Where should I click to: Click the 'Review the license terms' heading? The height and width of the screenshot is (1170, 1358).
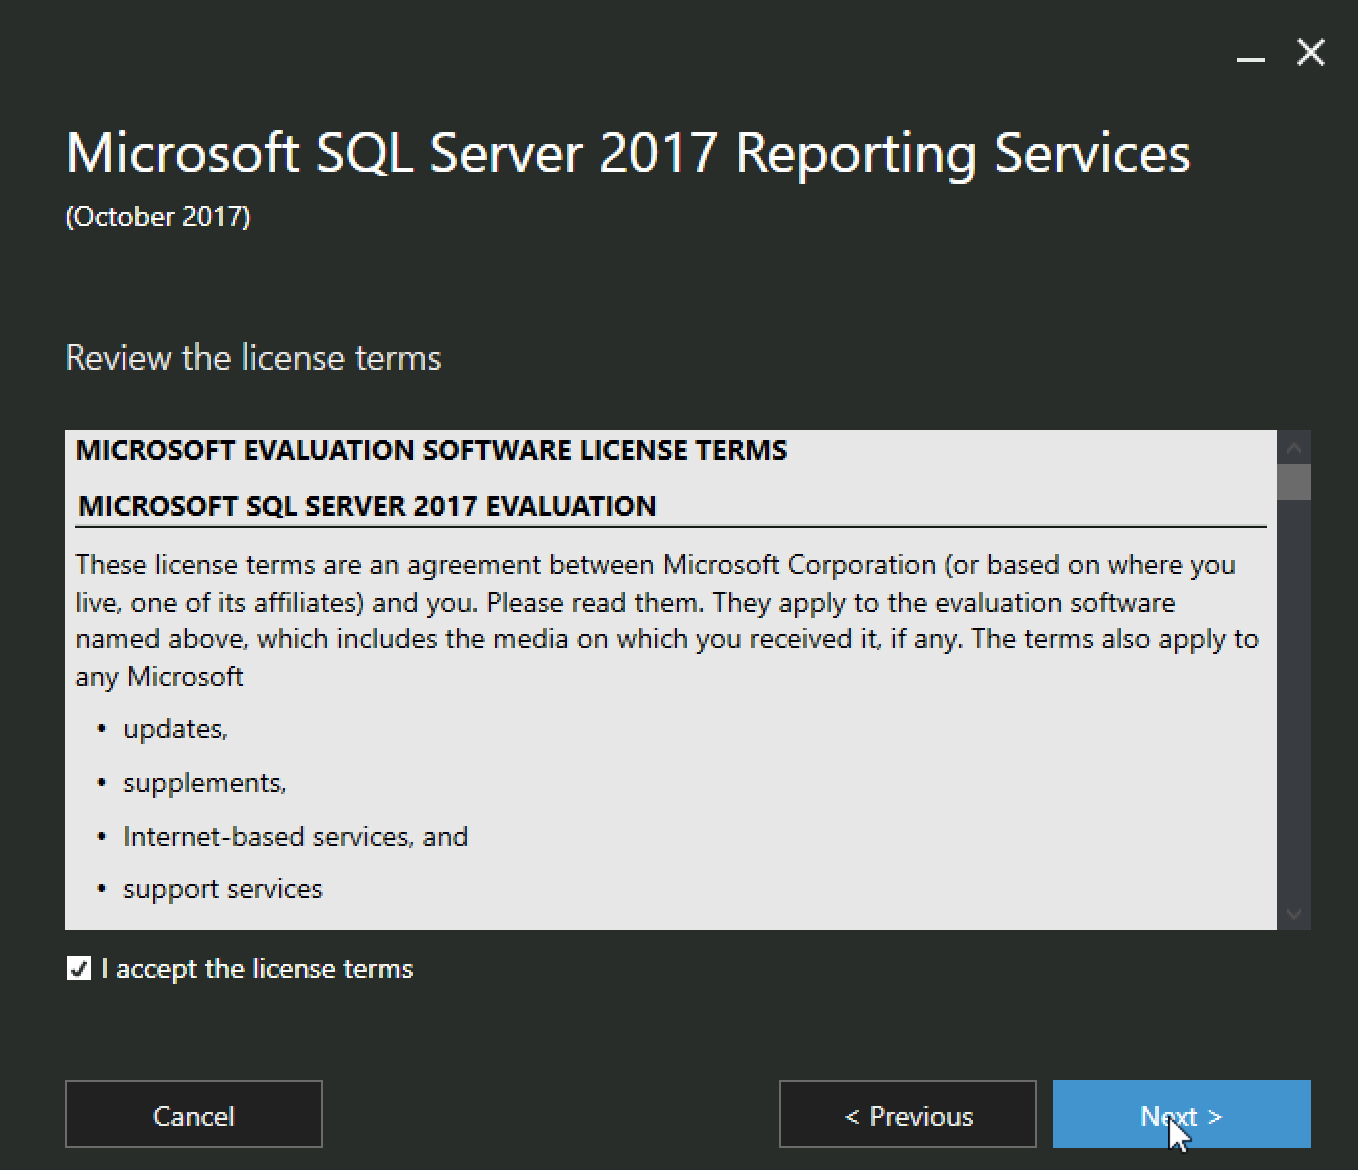[x=253, y=358]
